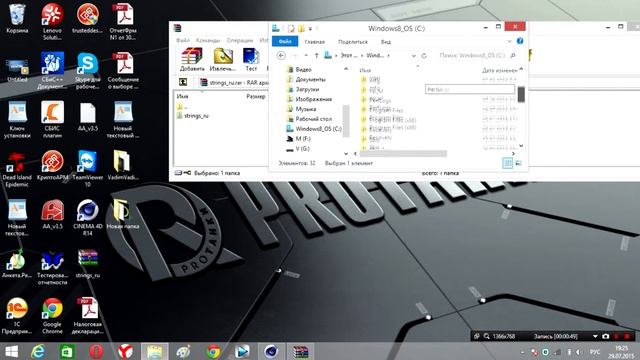The height and width of the screenshot is (360, 640).
Task: Open WinRAR Файл menu
Action: click(x=183, y=40)
